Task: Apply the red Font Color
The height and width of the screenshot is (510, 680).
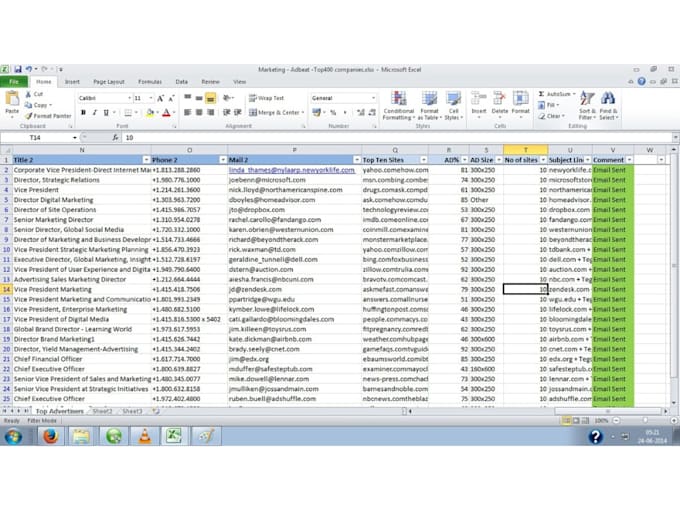Action: tap(166, 113)
